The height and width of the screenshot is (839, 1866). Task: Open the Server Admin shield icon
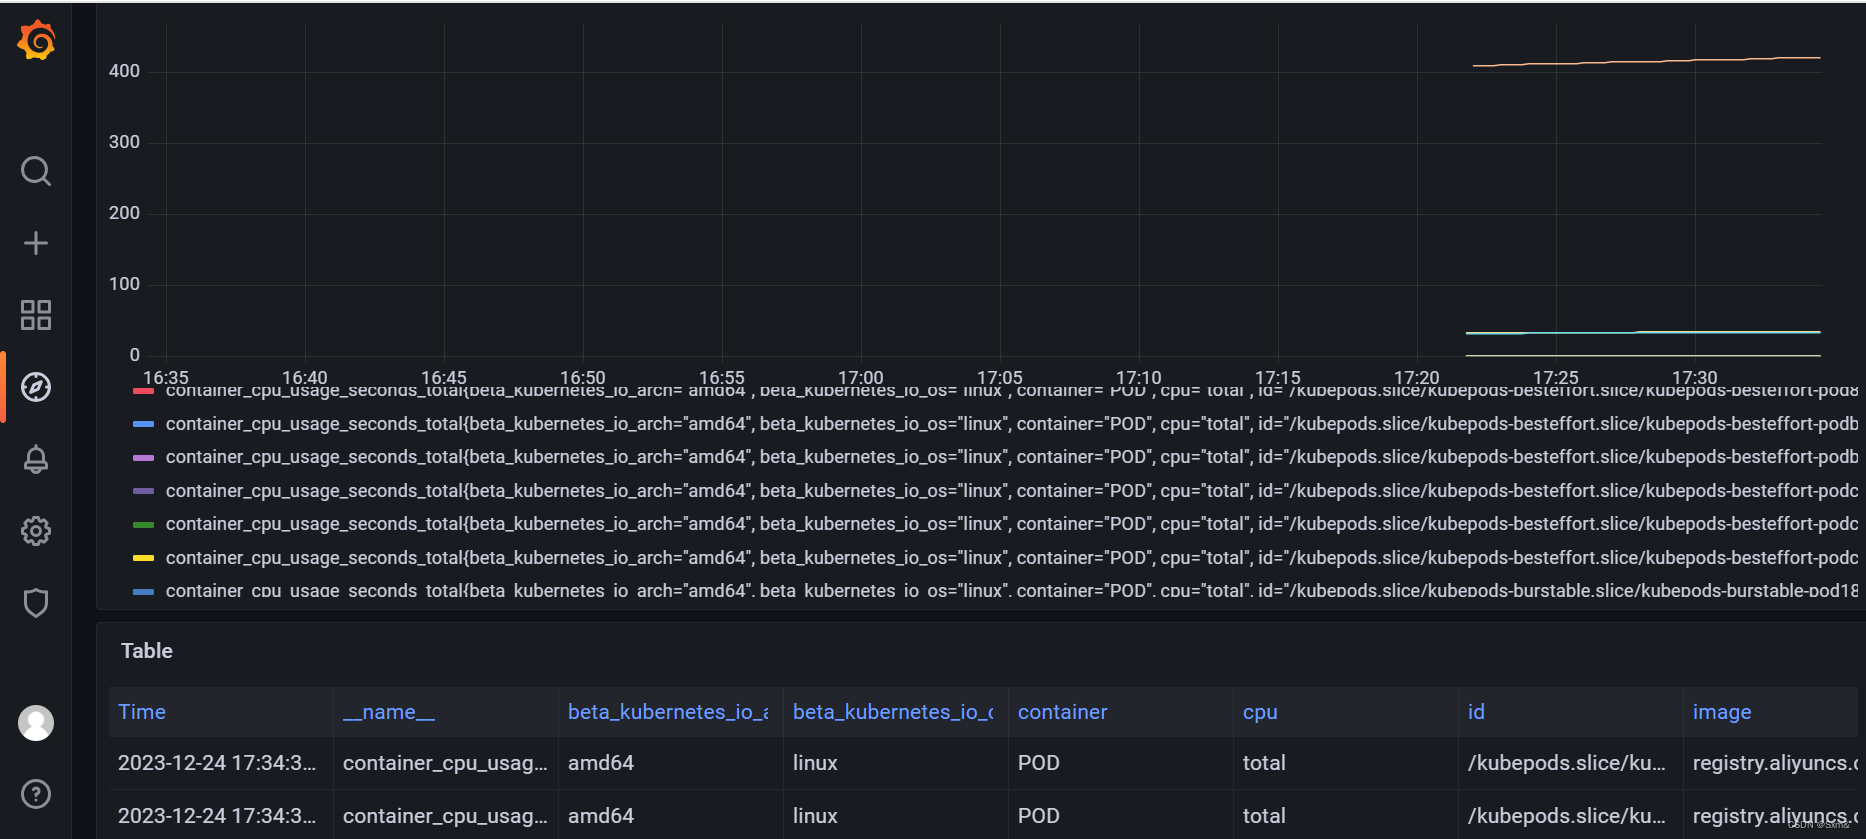[36, 603]
